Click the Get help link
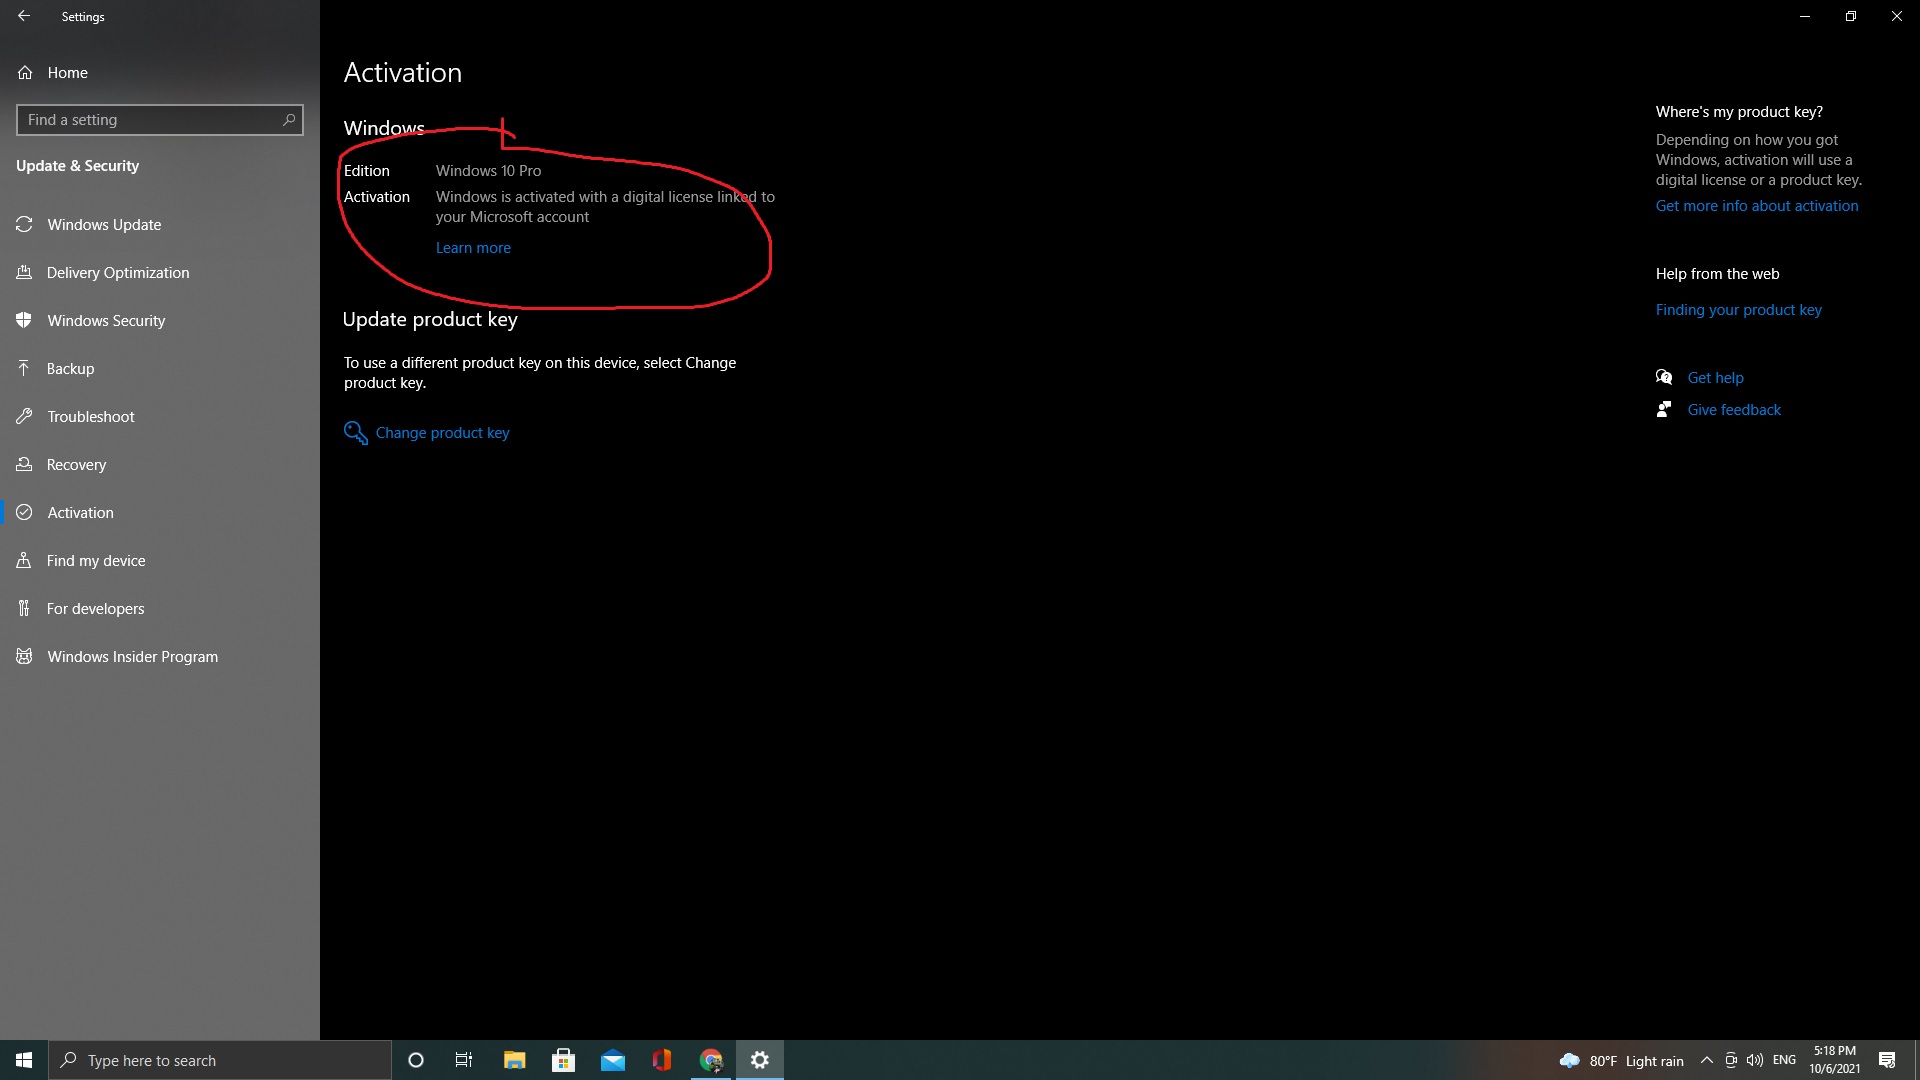 pyautogui.click(x=1716, y=378)
